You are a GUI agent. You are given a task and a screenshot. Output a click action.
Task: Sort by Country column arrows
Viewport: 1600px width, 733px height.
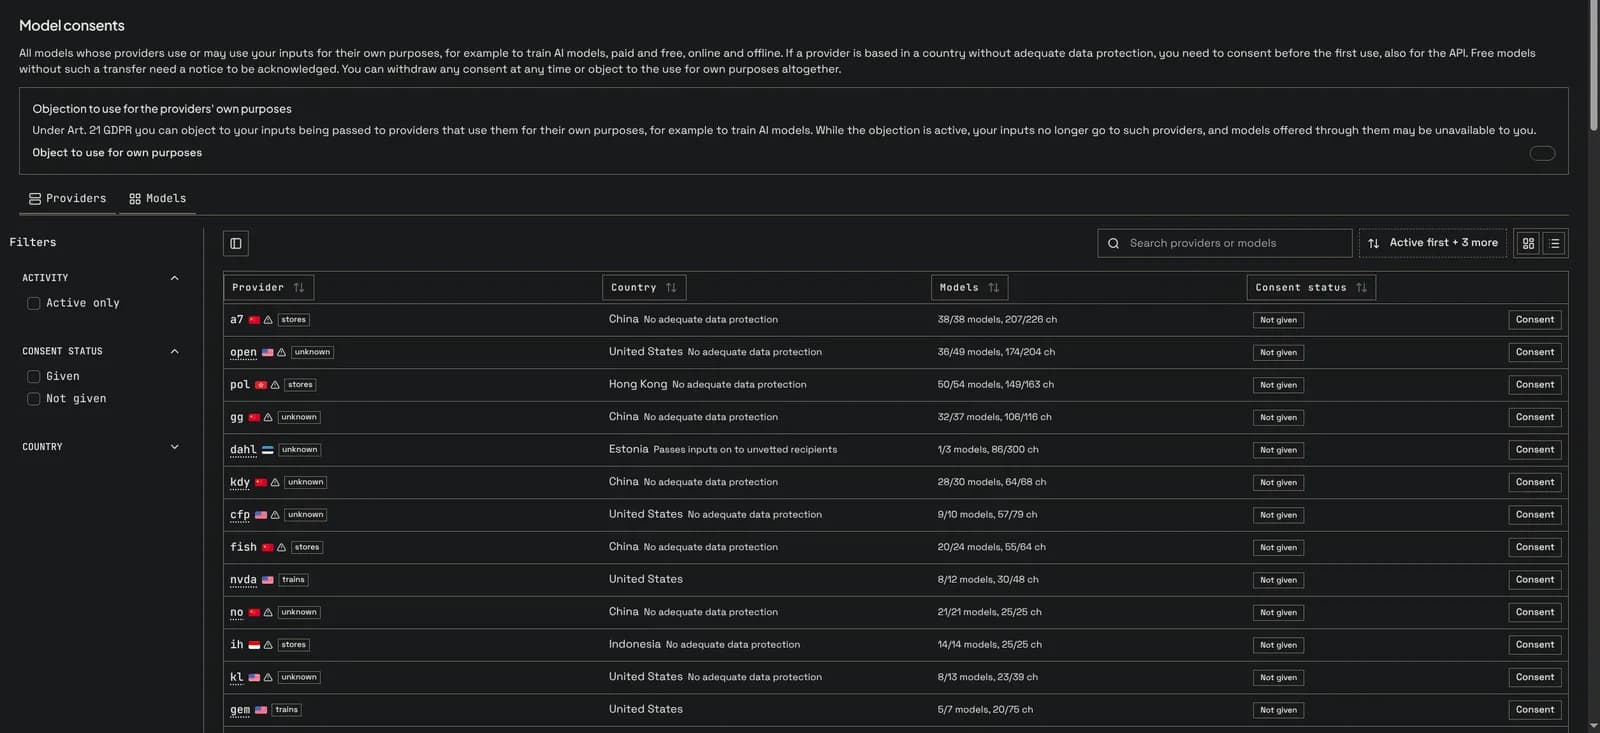coord(671,288)
